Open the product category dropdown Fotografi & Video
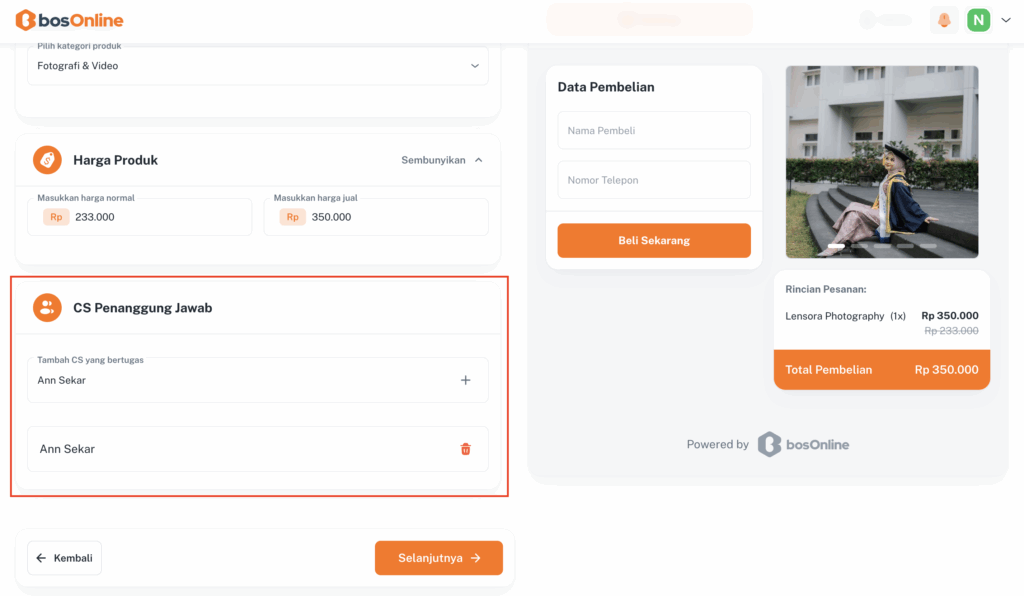Viewport: 1024px width, 596px height. coord(257,66)
